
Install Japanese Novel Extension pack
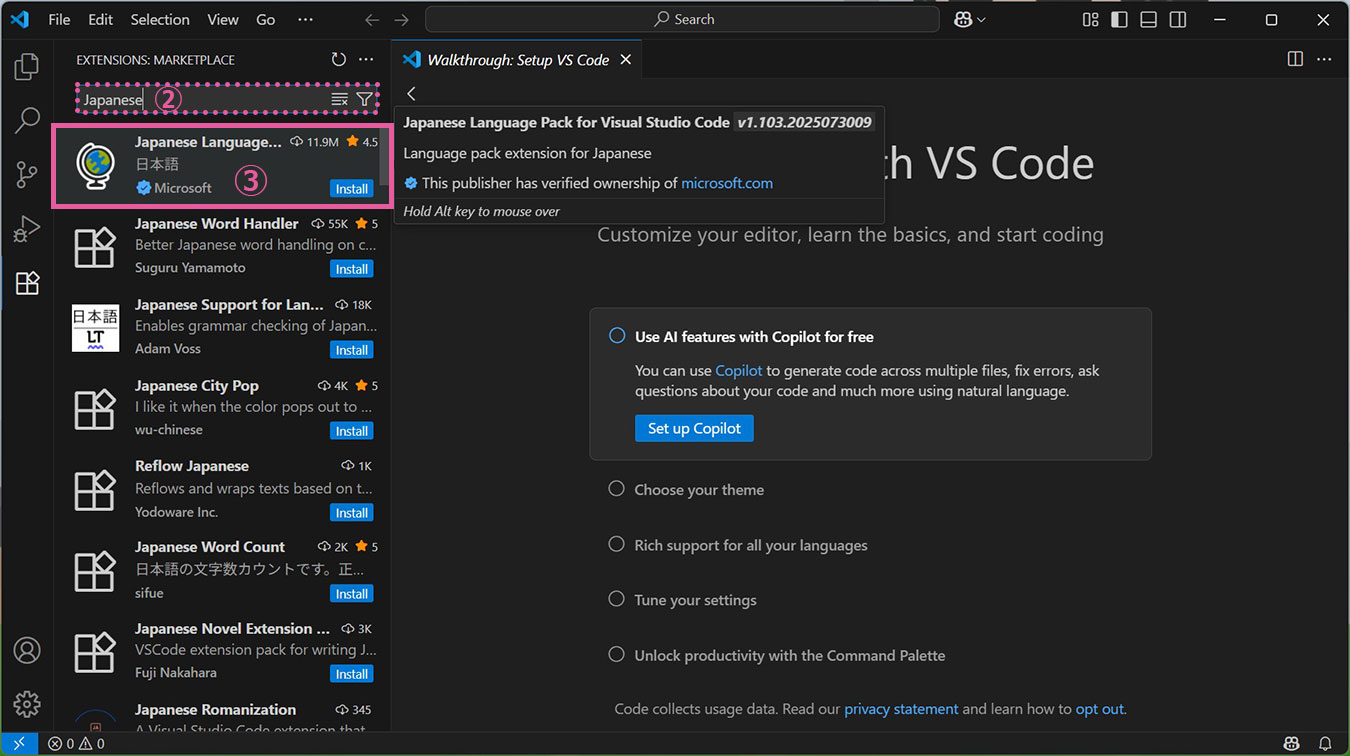[x=352, y=674]
